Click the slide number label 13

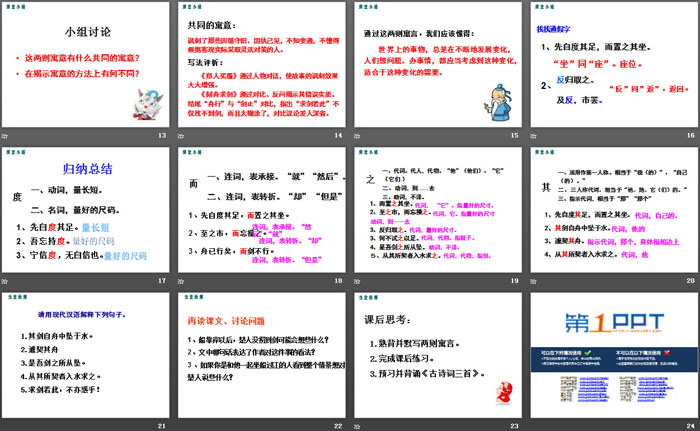(x=162, y=135)
